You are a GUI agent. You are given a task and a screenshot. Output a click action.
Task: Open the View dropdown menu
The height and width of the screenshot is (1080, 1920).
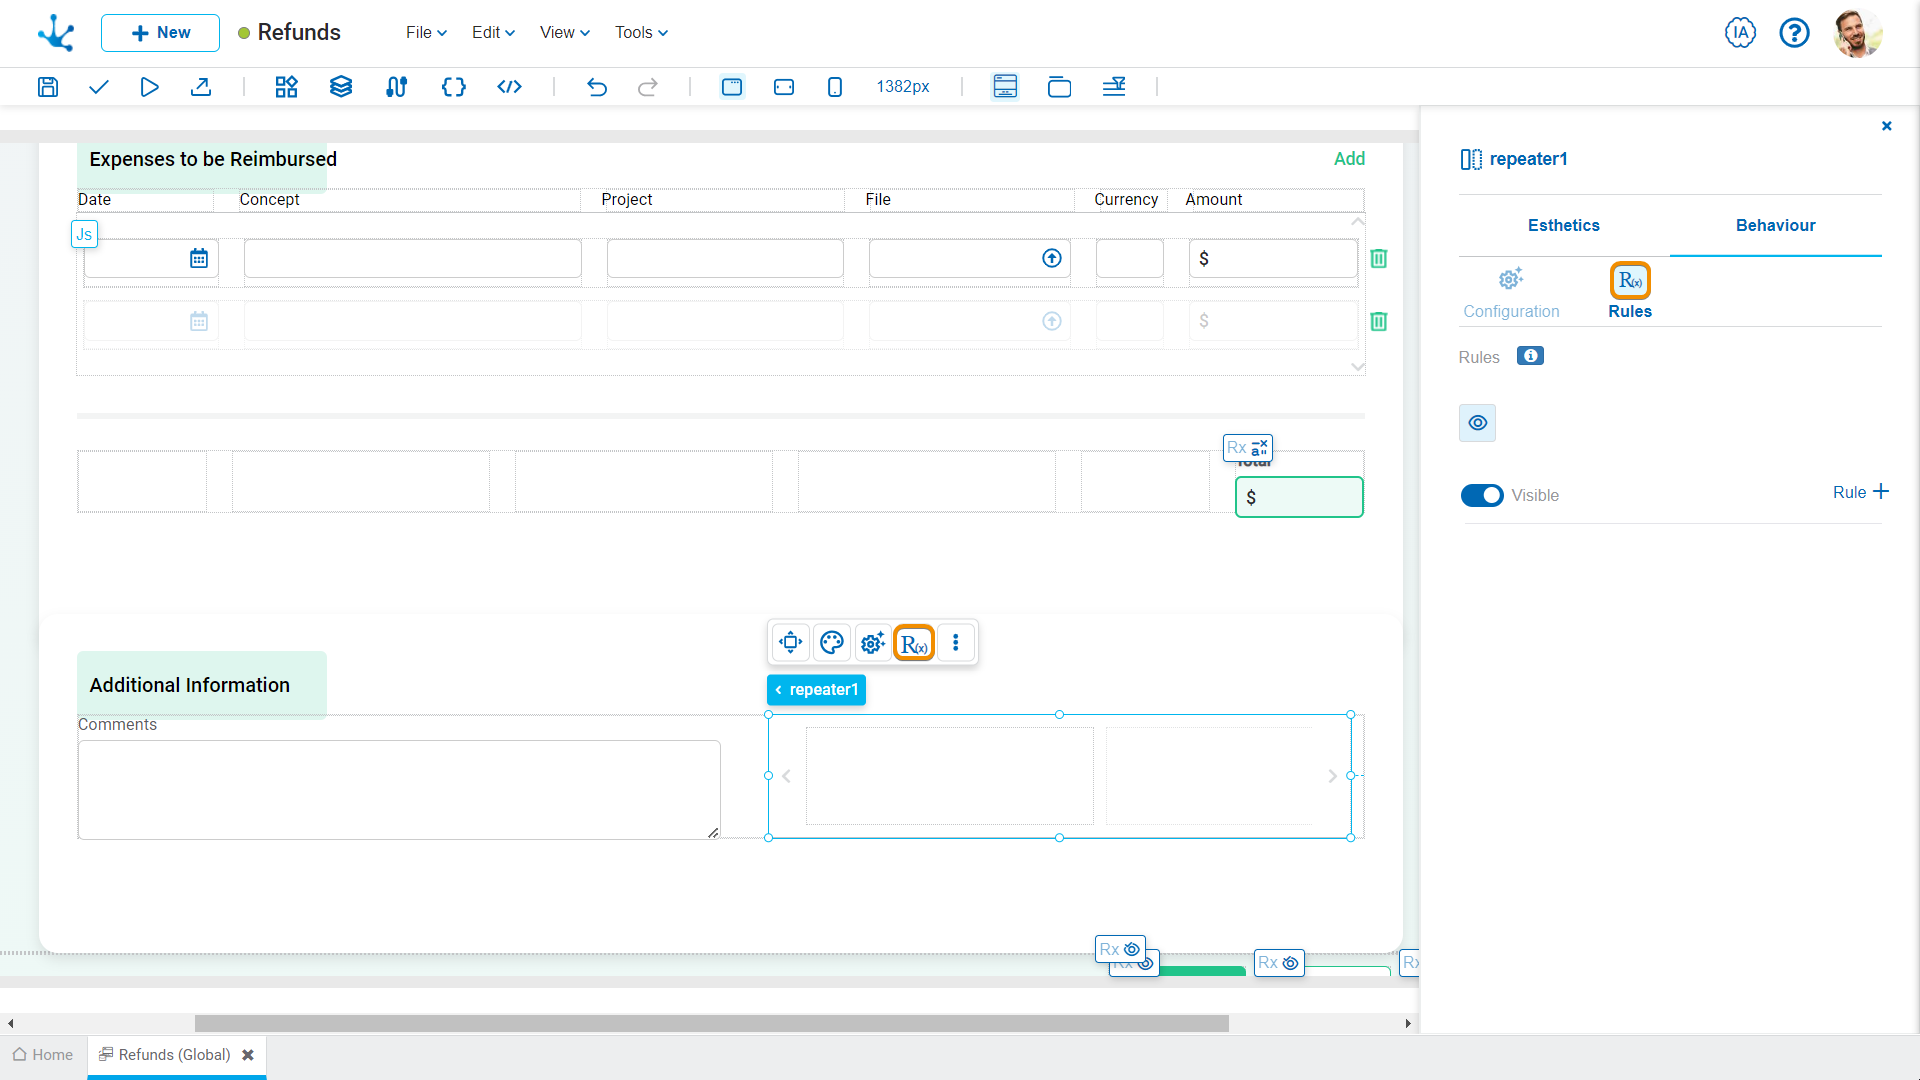(564, 33)
